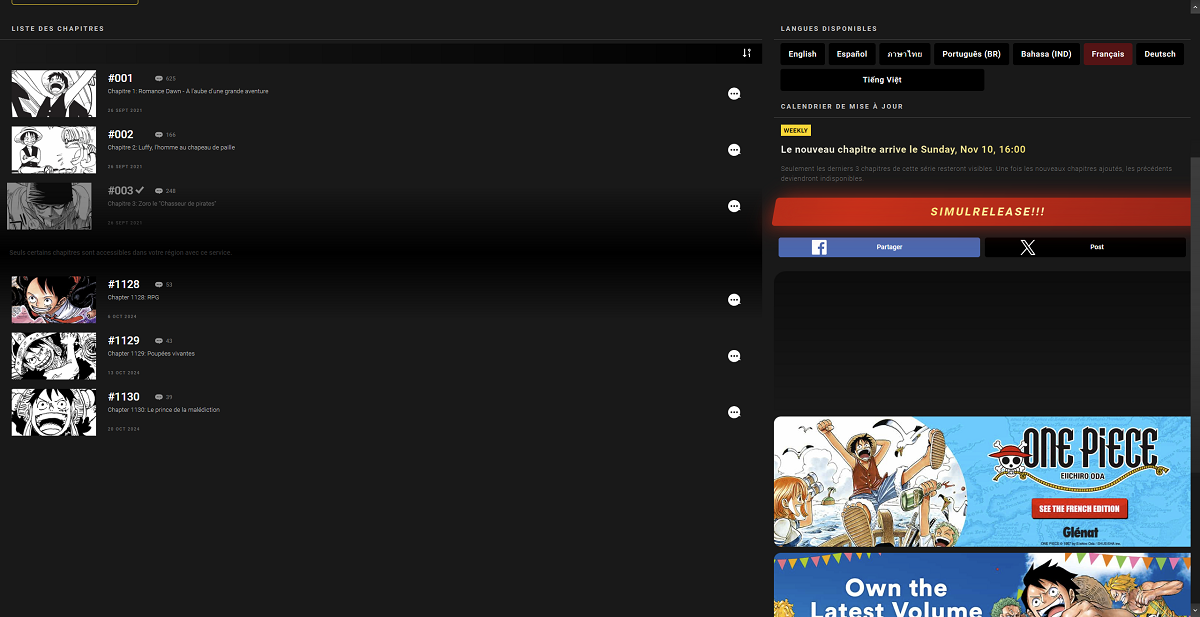Open chapter #1129 thumbnail image
Viewport: 1200px width, 617px height.
(54, 356)
